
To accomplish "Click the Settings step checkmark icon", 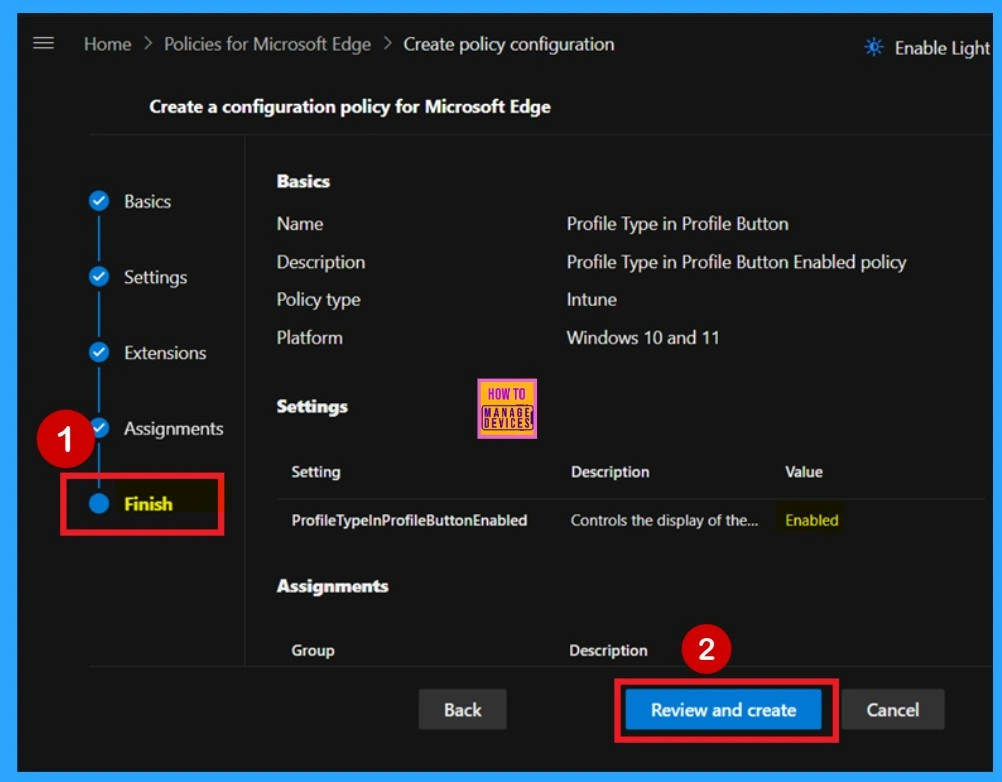I will click(99, 277).
